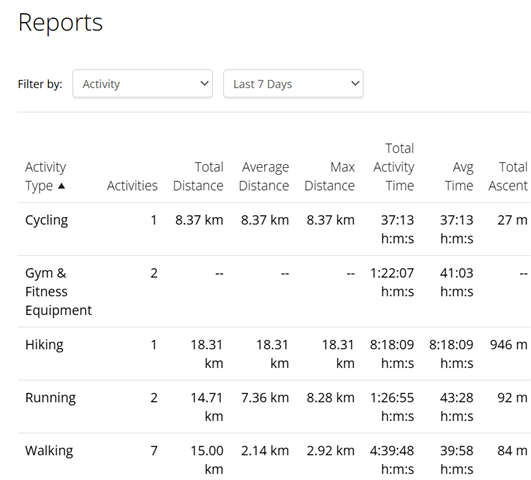This screenshot has height=480, width=531.
Task: Select the Gym & Fitness Equipment row
Action: coord(274,292)
